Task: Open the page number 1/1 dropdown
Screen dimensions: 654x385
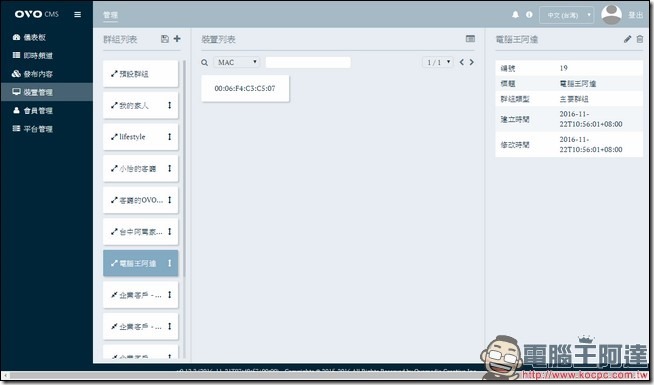Action: pyautogui.click(x=438, y=63)
